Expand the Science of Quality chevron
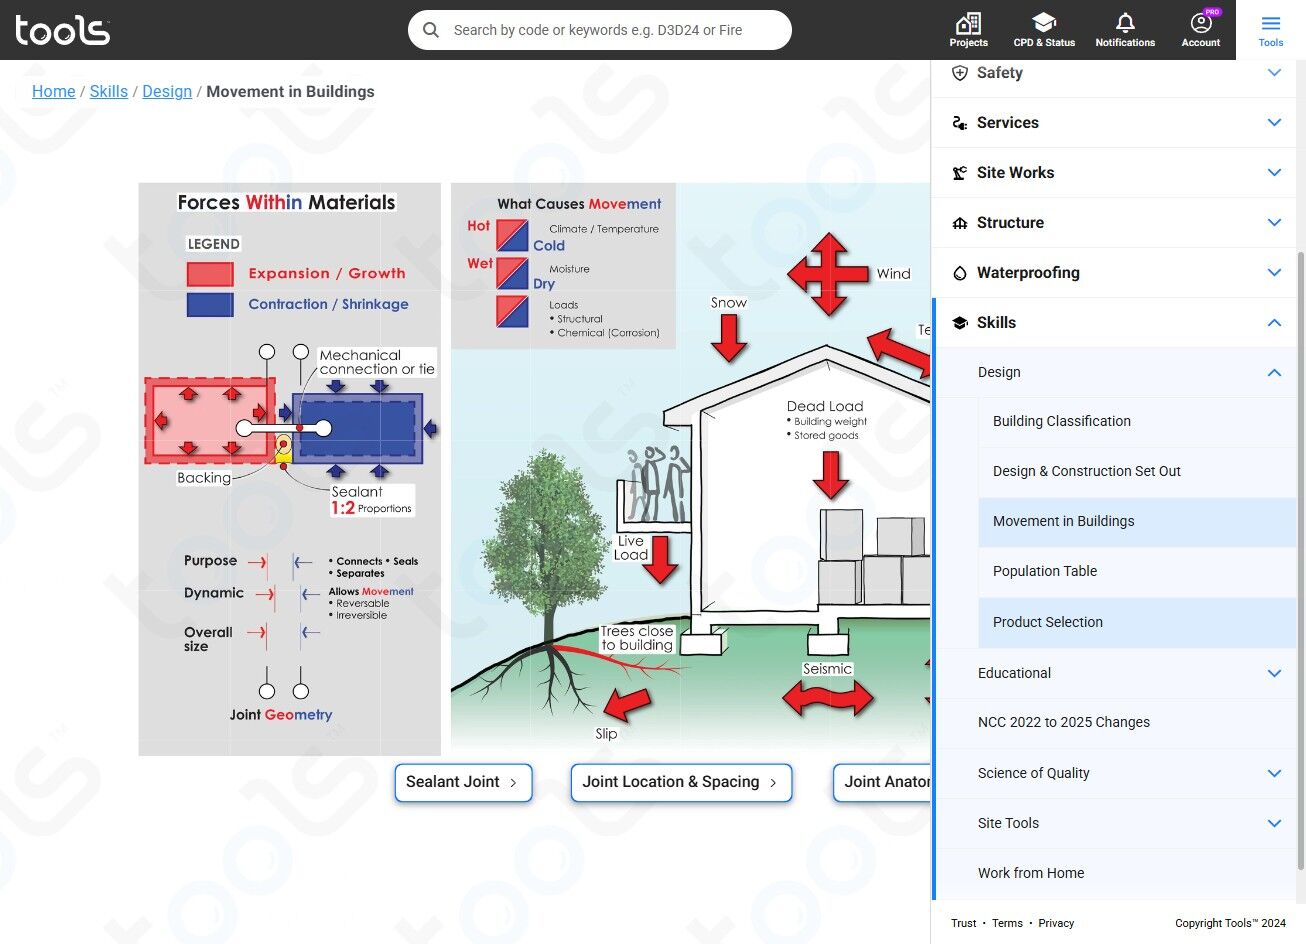This screenshot has width=1306, height=944. (x=1274, y=773)
